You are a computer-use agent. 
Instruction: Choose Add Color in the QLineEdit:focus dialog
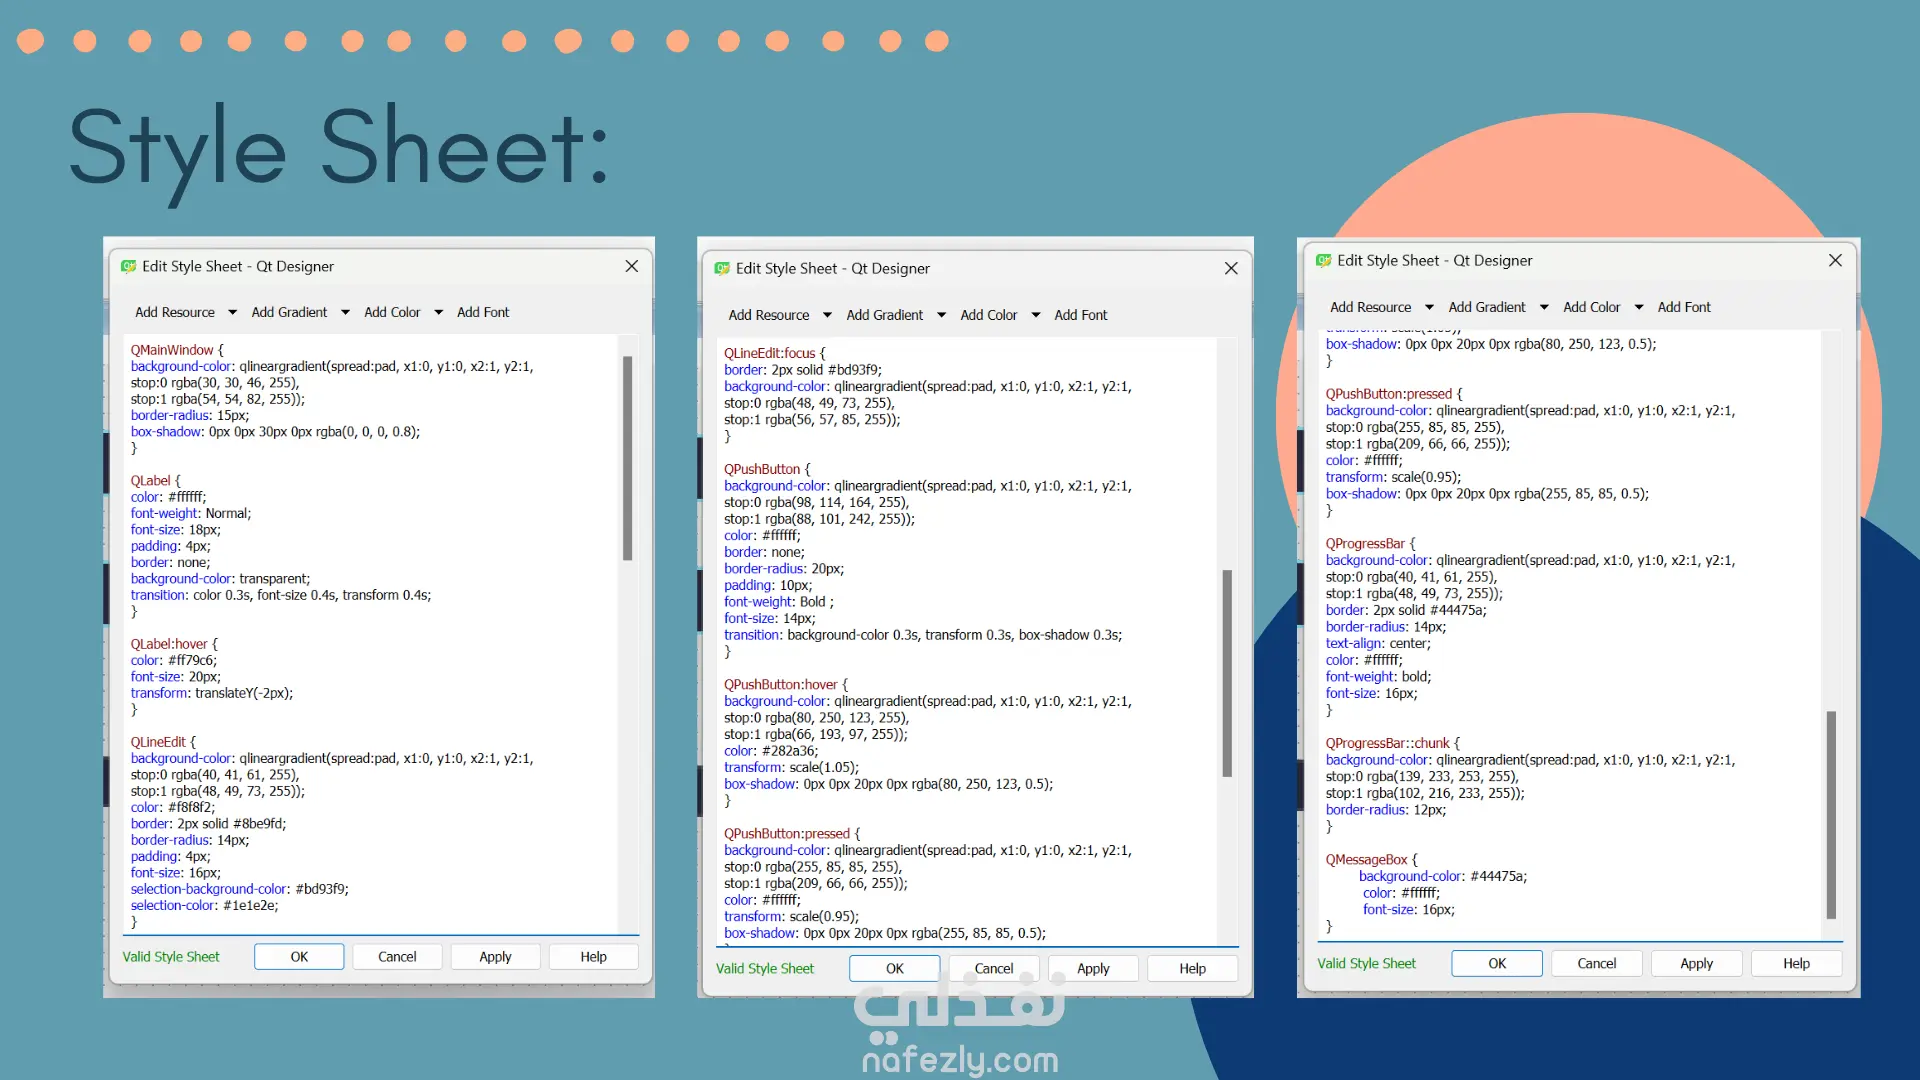pyautogui.click(x=989, y=315)
